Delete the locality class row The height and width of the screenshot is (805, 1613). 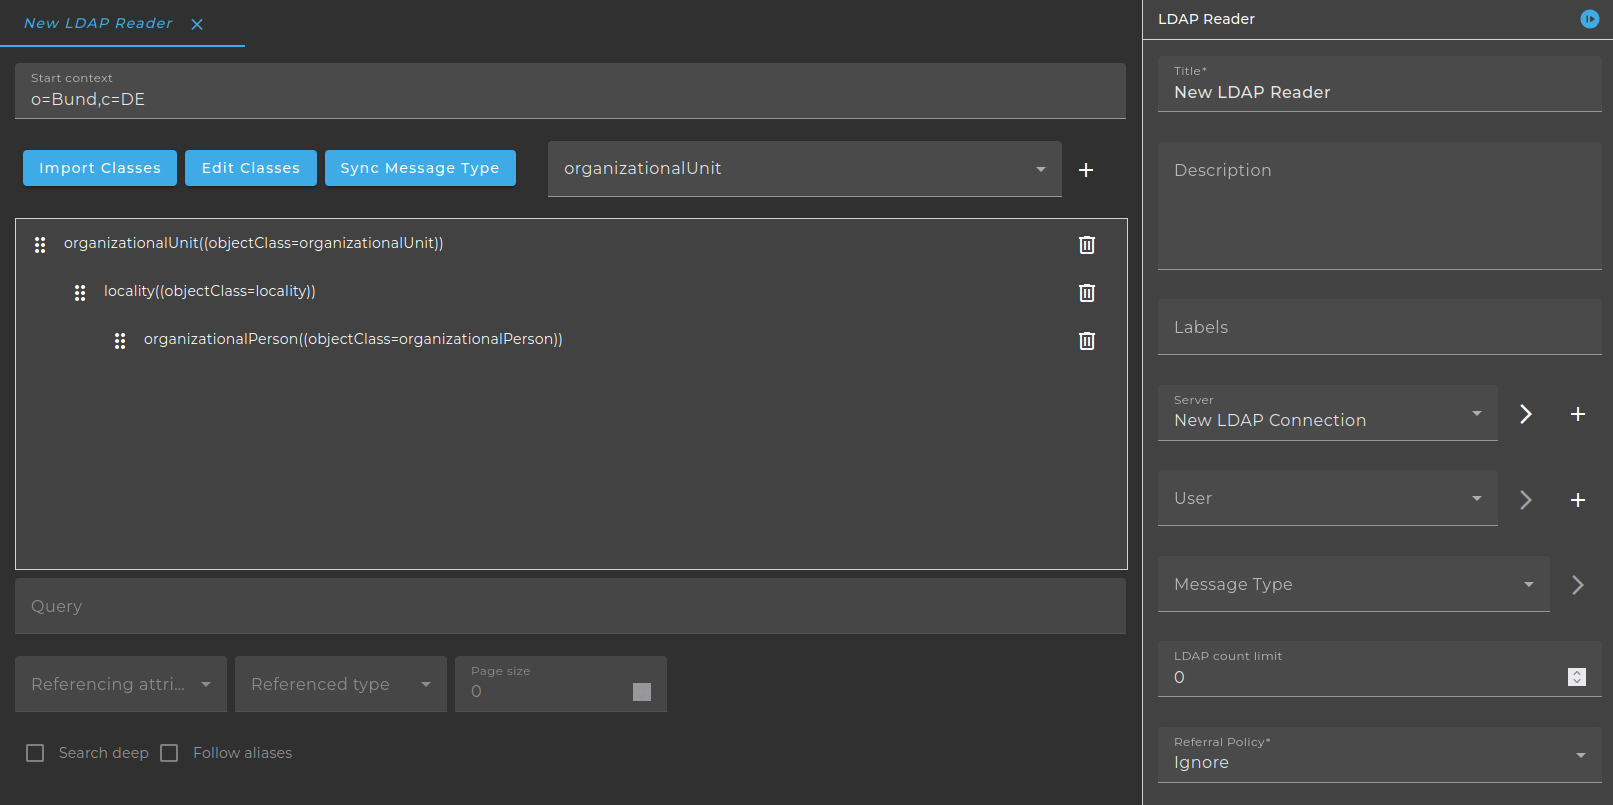click(1087, 293)
